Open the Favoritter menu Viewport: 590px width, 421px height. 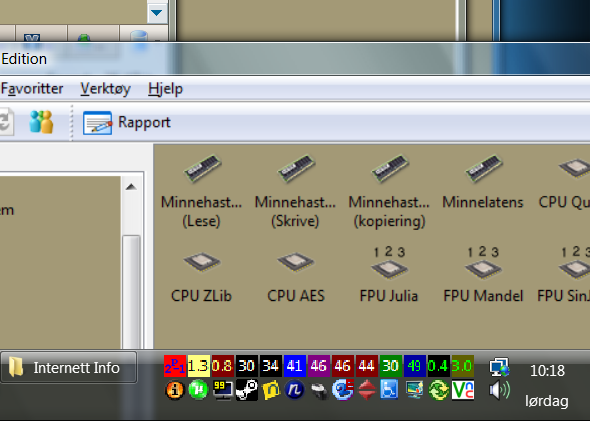pyautogui.click(x=32, y=89)
